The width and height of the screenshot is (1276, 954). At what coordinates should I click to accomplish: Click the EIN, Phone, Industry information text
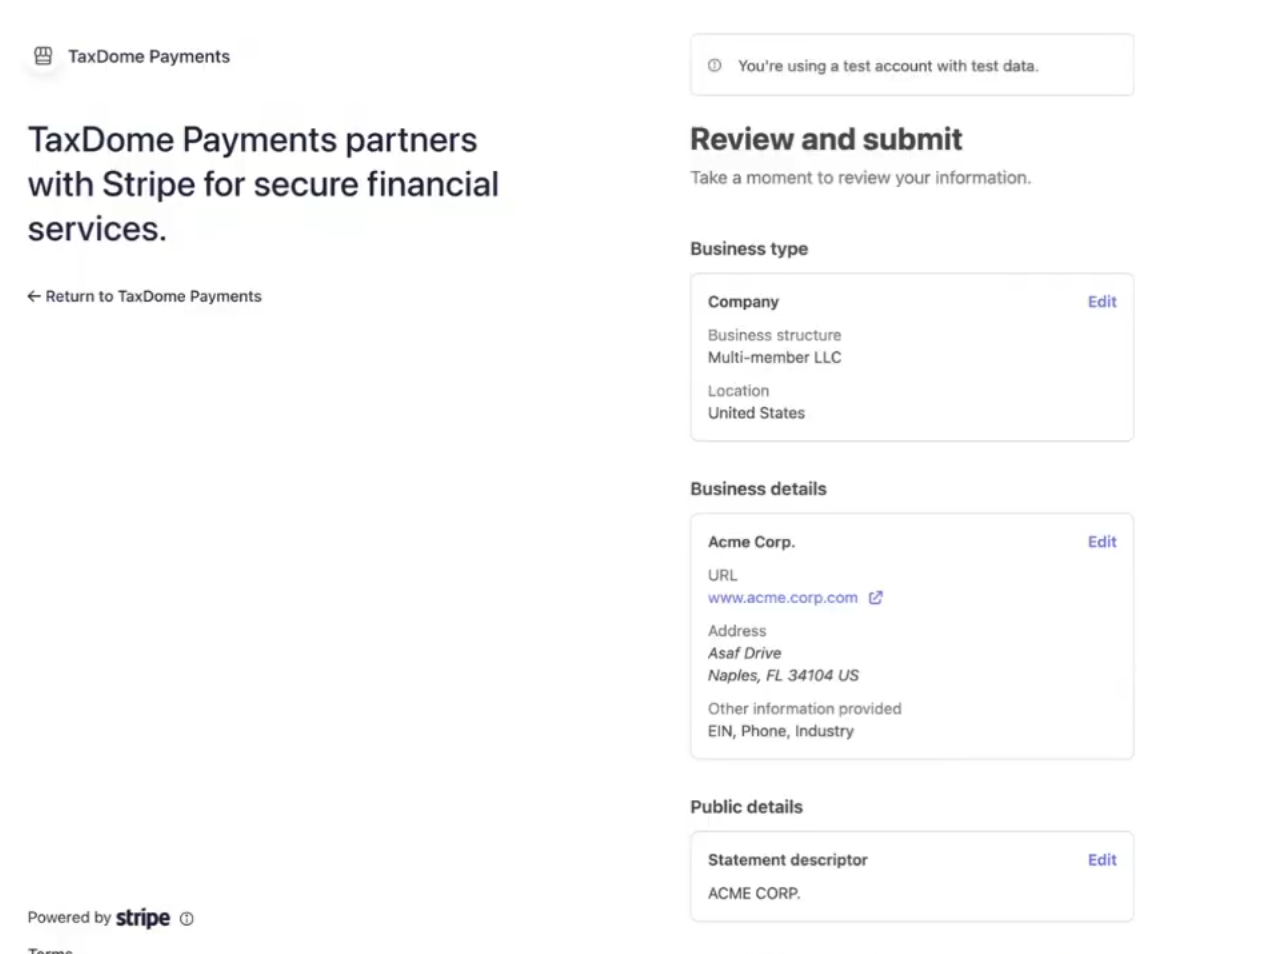(x=780, y=731)
